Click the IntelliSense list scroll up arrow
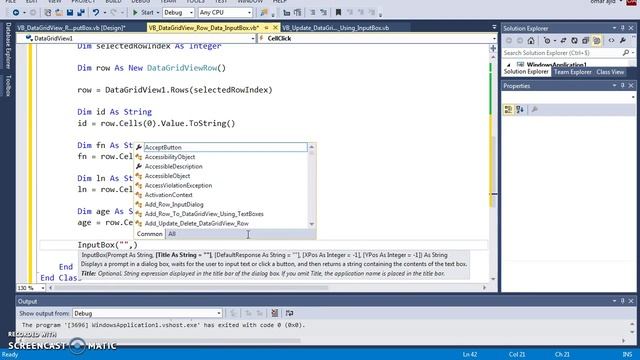The height and width of the screenshot is (360, 640). point(312,147)
